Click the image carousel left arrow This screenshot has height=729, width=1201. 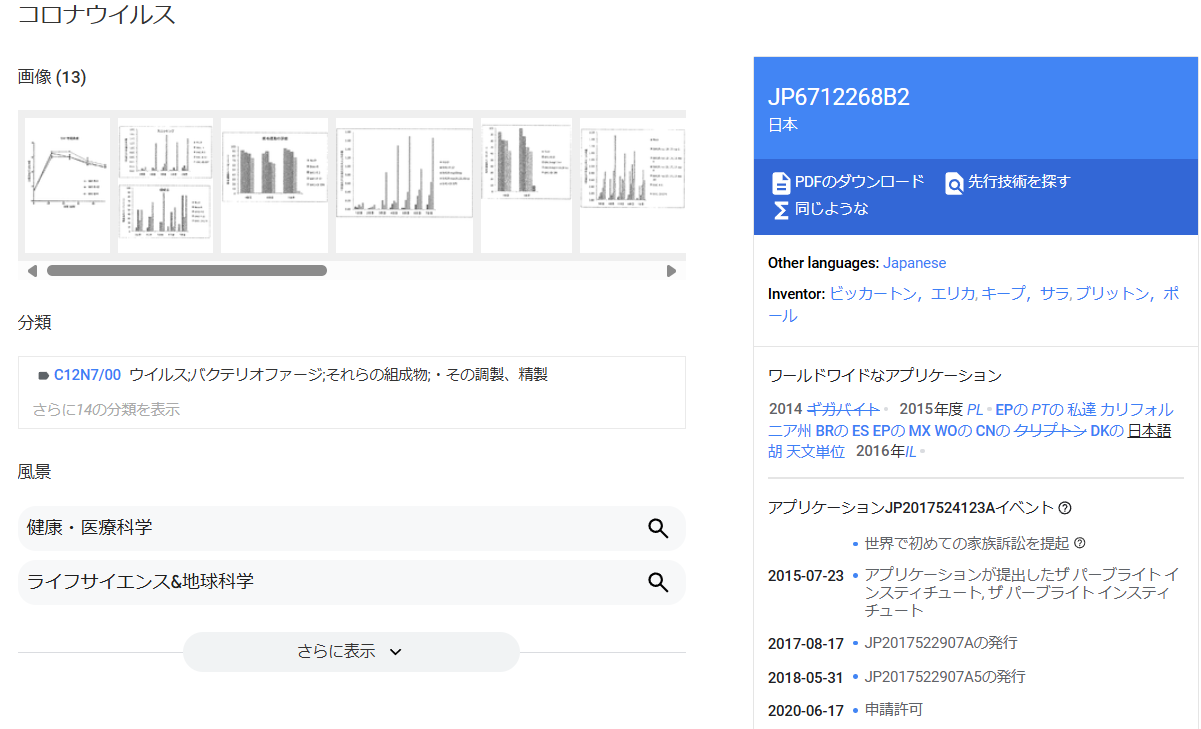click(32, 271)
